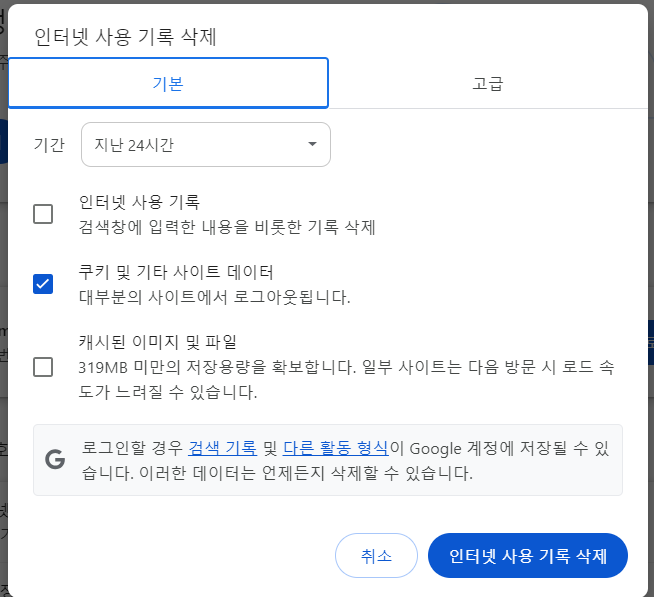
Task: Click the text 검색창에 입력한 내용을 비롯한 기록 삭제
Action: [227, 227]
